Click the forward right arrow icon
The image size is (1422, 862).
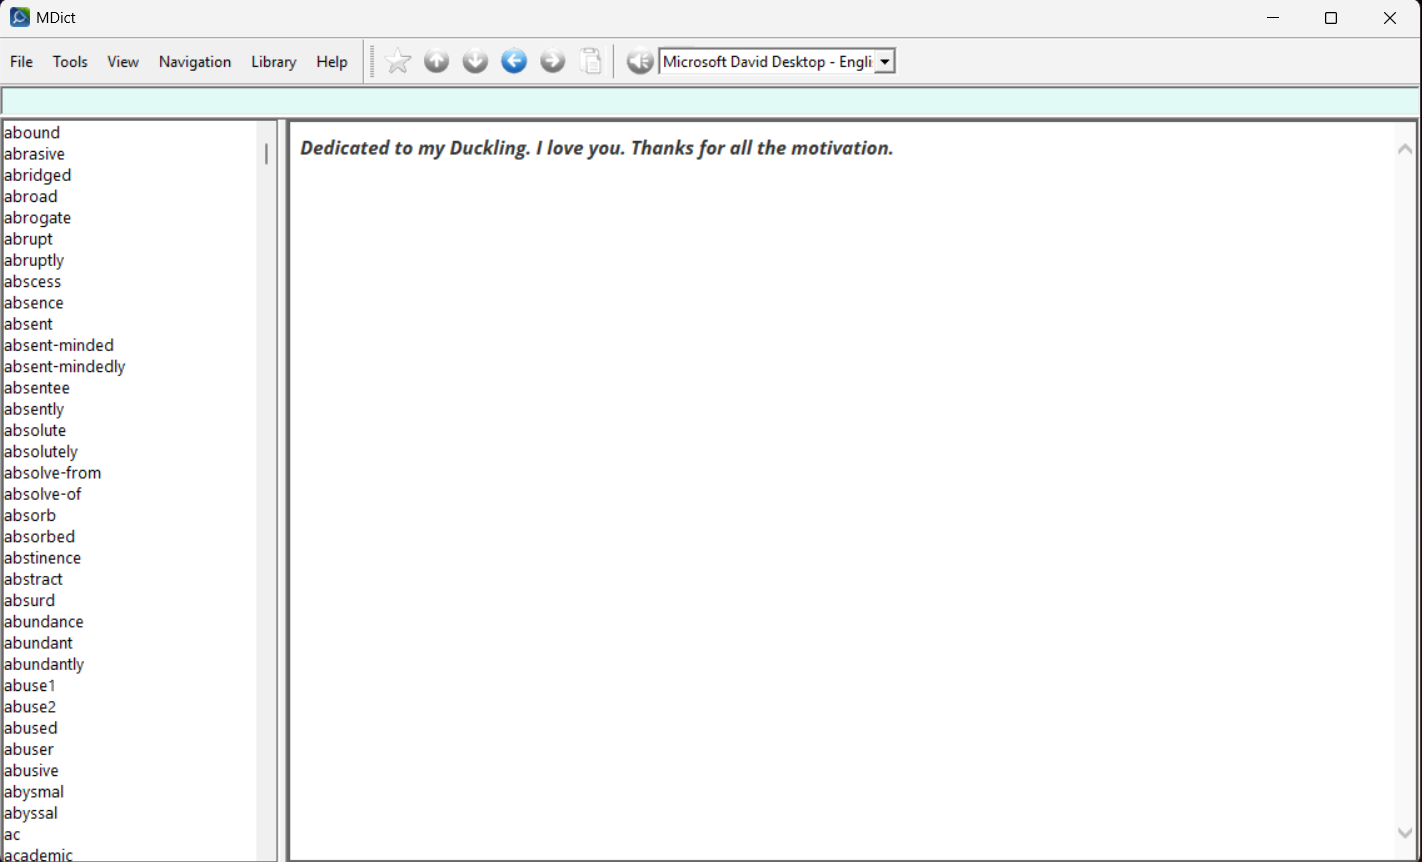552,61
